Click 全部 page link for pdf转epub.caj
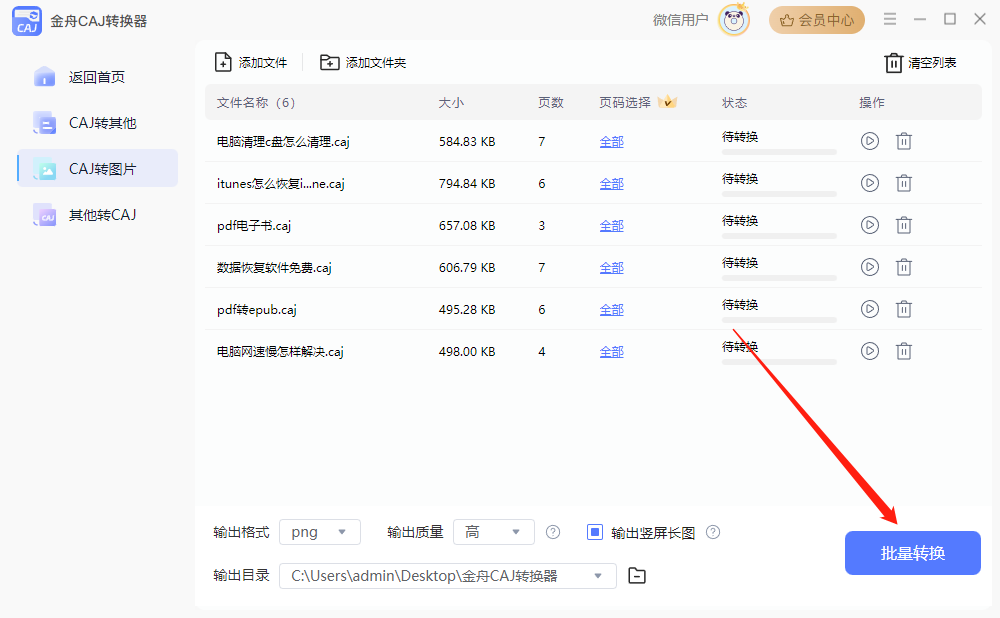The width and height of the screenshot is (1000, 618). tap(612, 310)
